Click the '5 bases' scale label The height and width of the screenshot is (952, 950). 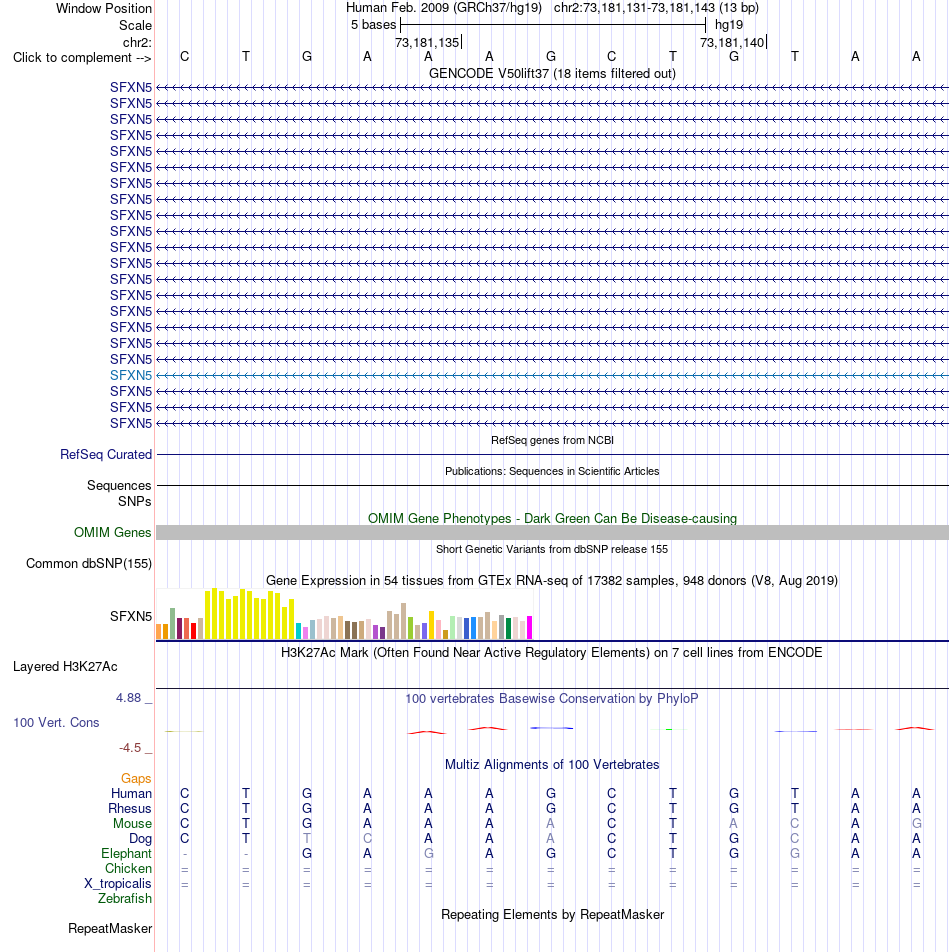click(373, 25)
